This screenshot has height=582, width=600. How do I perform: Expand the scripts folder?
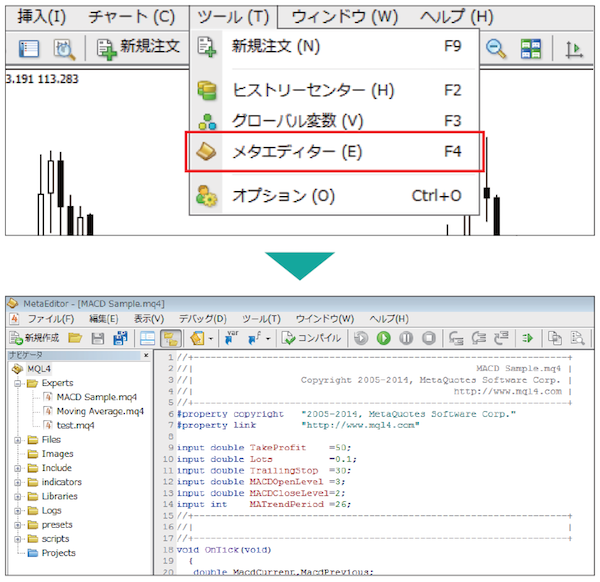coord(18,539)
